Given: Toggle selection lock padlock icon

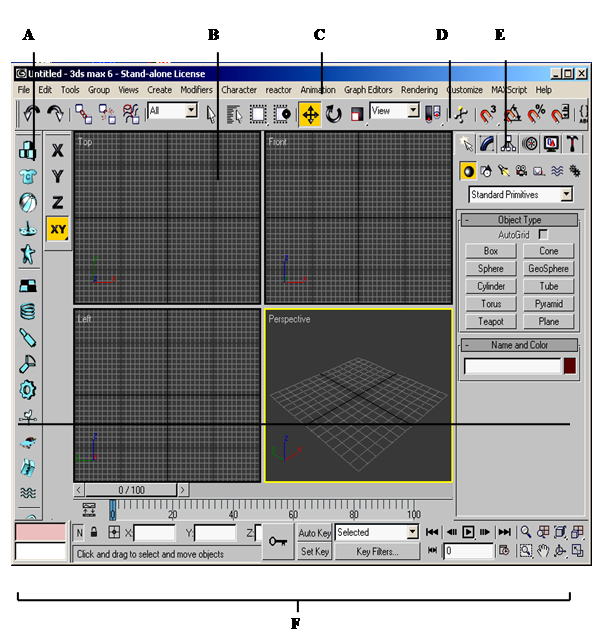Looking at the screenshot, I should 94,532.
